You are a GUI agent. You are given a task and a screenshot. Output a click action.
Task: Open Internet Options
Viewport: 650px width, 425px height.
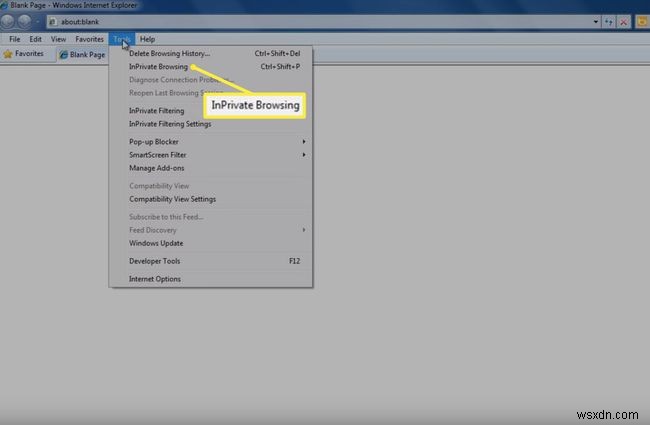[x=211, y=279]
